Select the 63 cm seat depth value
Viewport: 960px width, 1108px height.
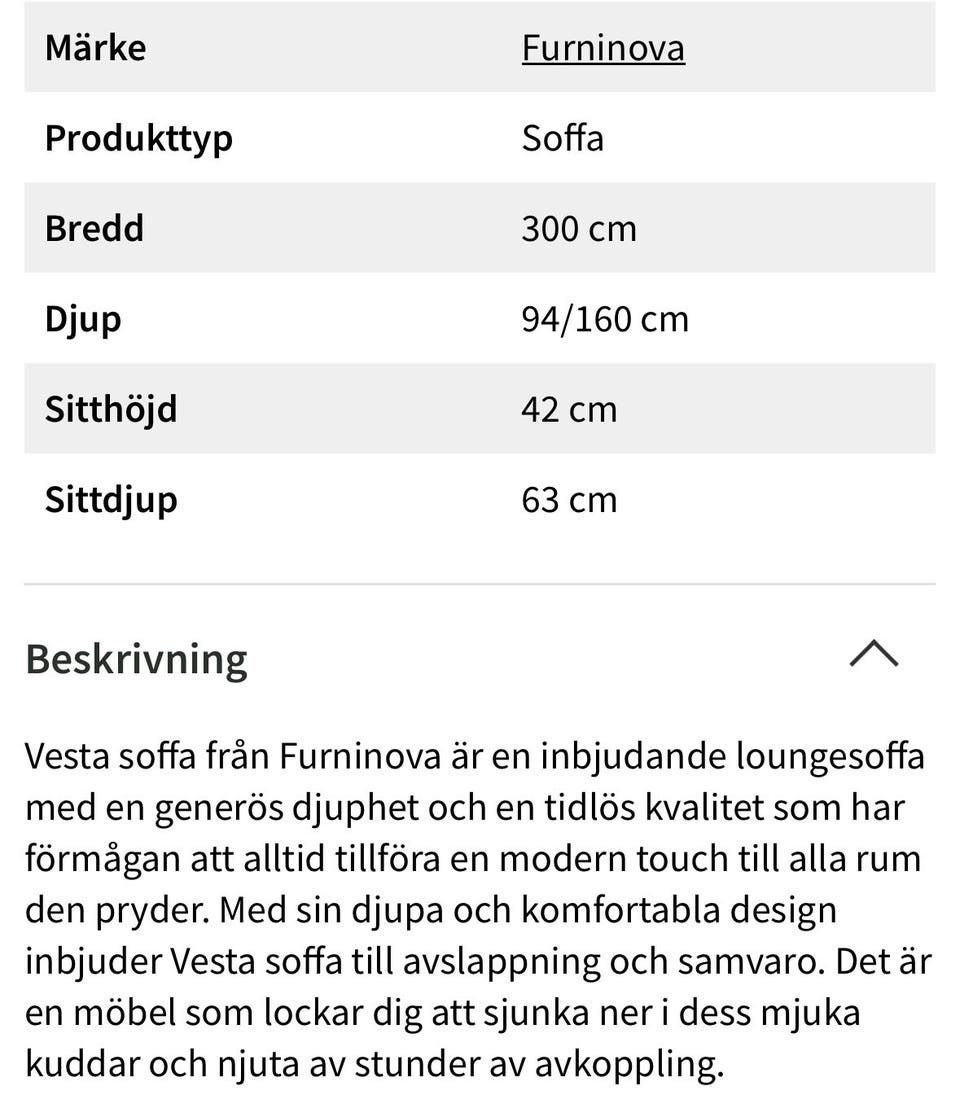coord(569,499)
